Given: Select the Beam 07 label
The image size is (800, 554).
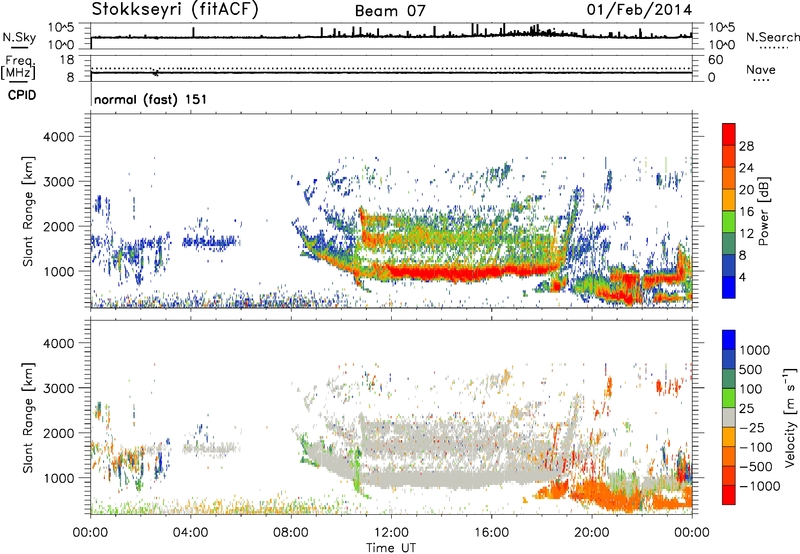Looking at the screenshot, I should point(390,11).
